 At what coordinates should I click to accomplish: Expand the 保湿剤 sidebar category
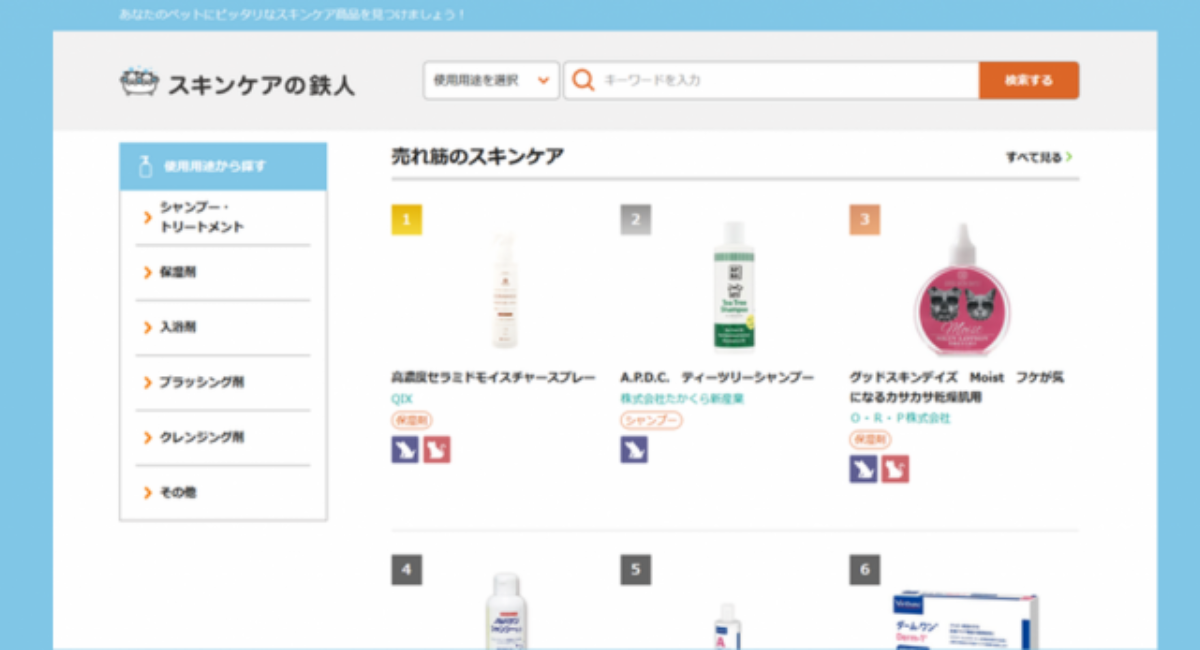[178, 272]
